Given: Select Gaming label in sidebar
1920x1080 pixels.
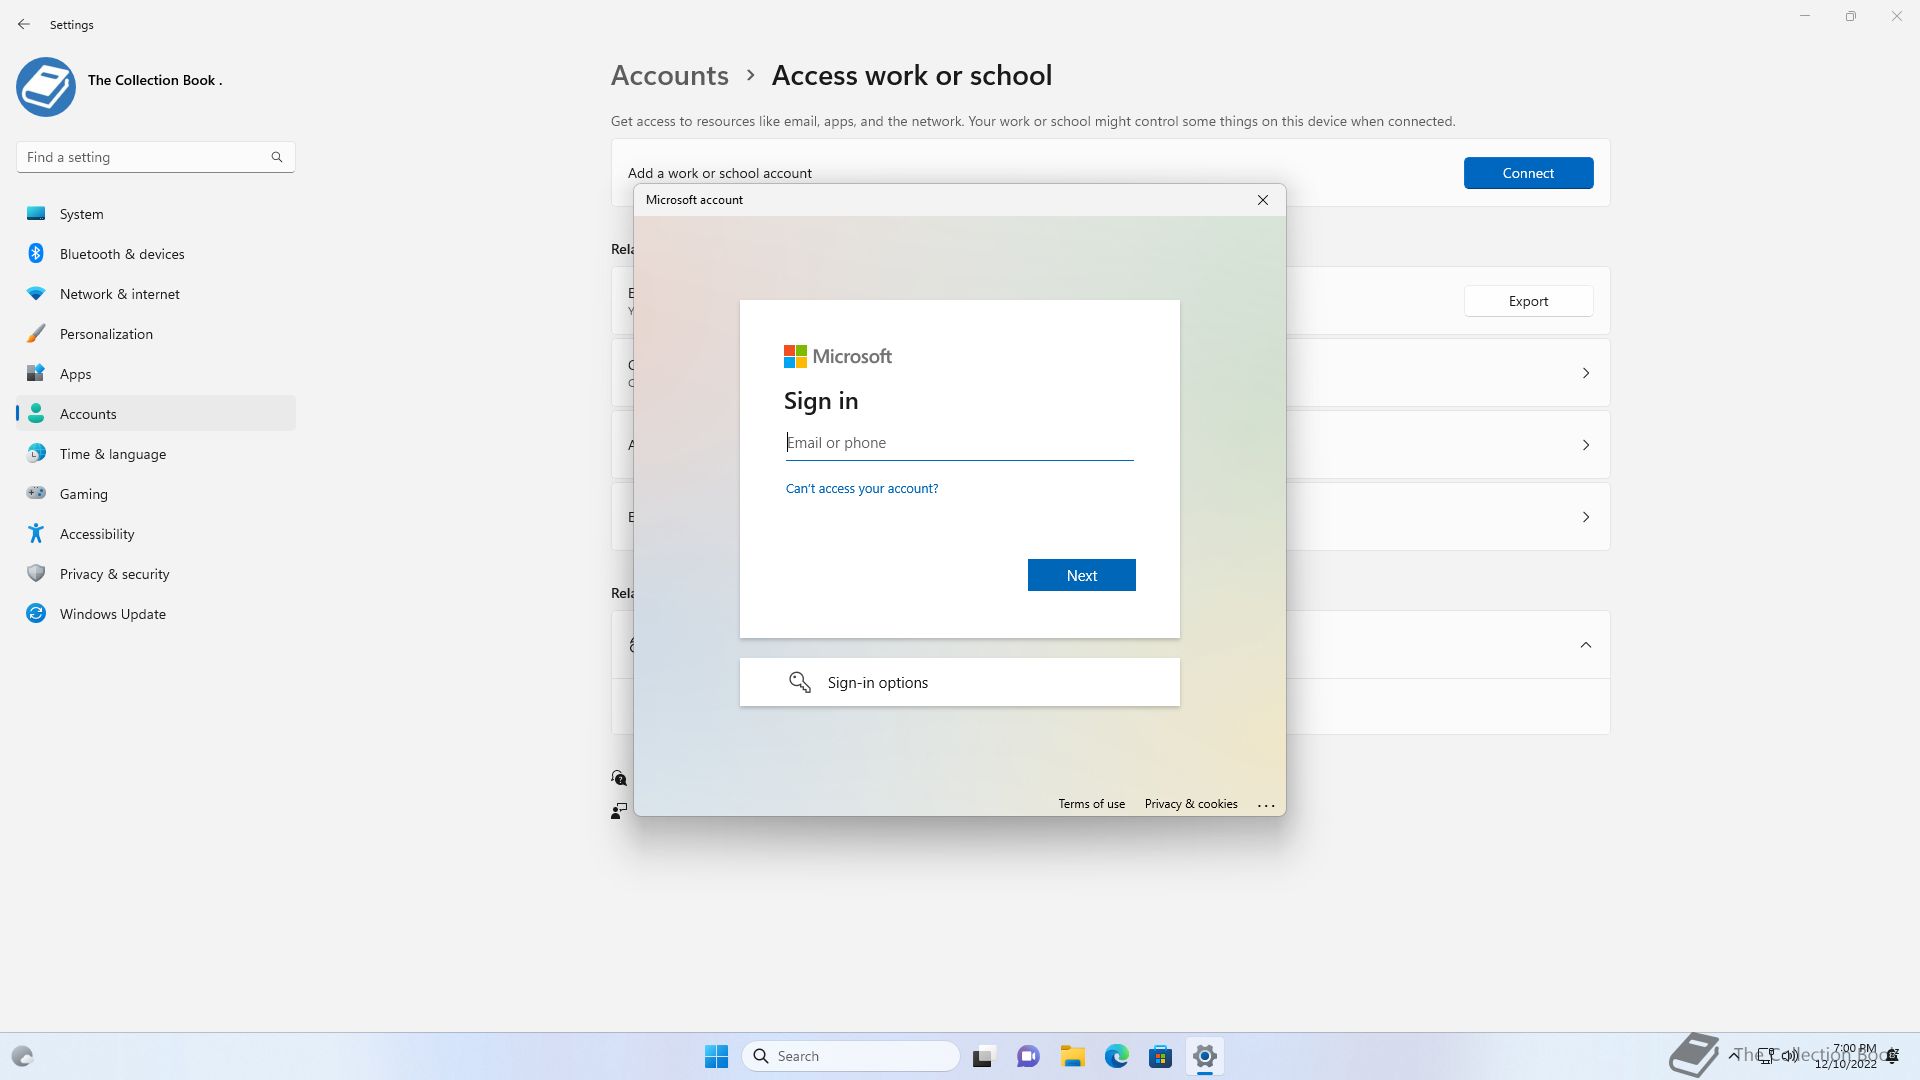Looking at the screenshot, I should 84,494.
